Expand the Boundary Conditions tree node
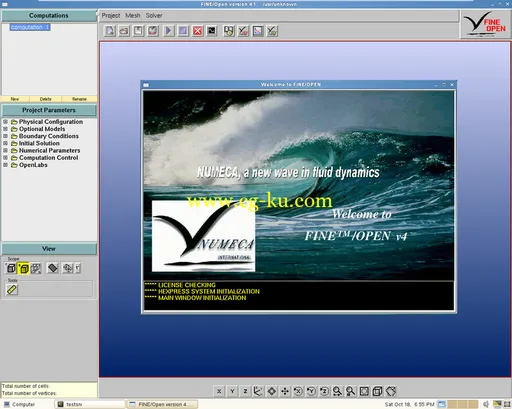Viewport: 512px width, 409px height. pyautogui.click(x=5, y=136)
